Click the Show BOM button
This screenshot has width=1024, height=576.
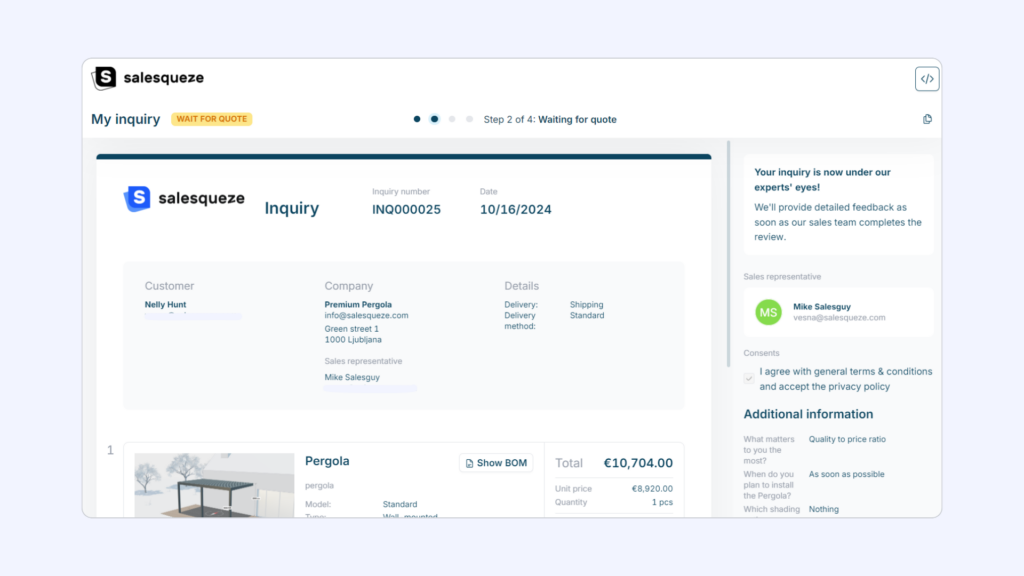496,463
